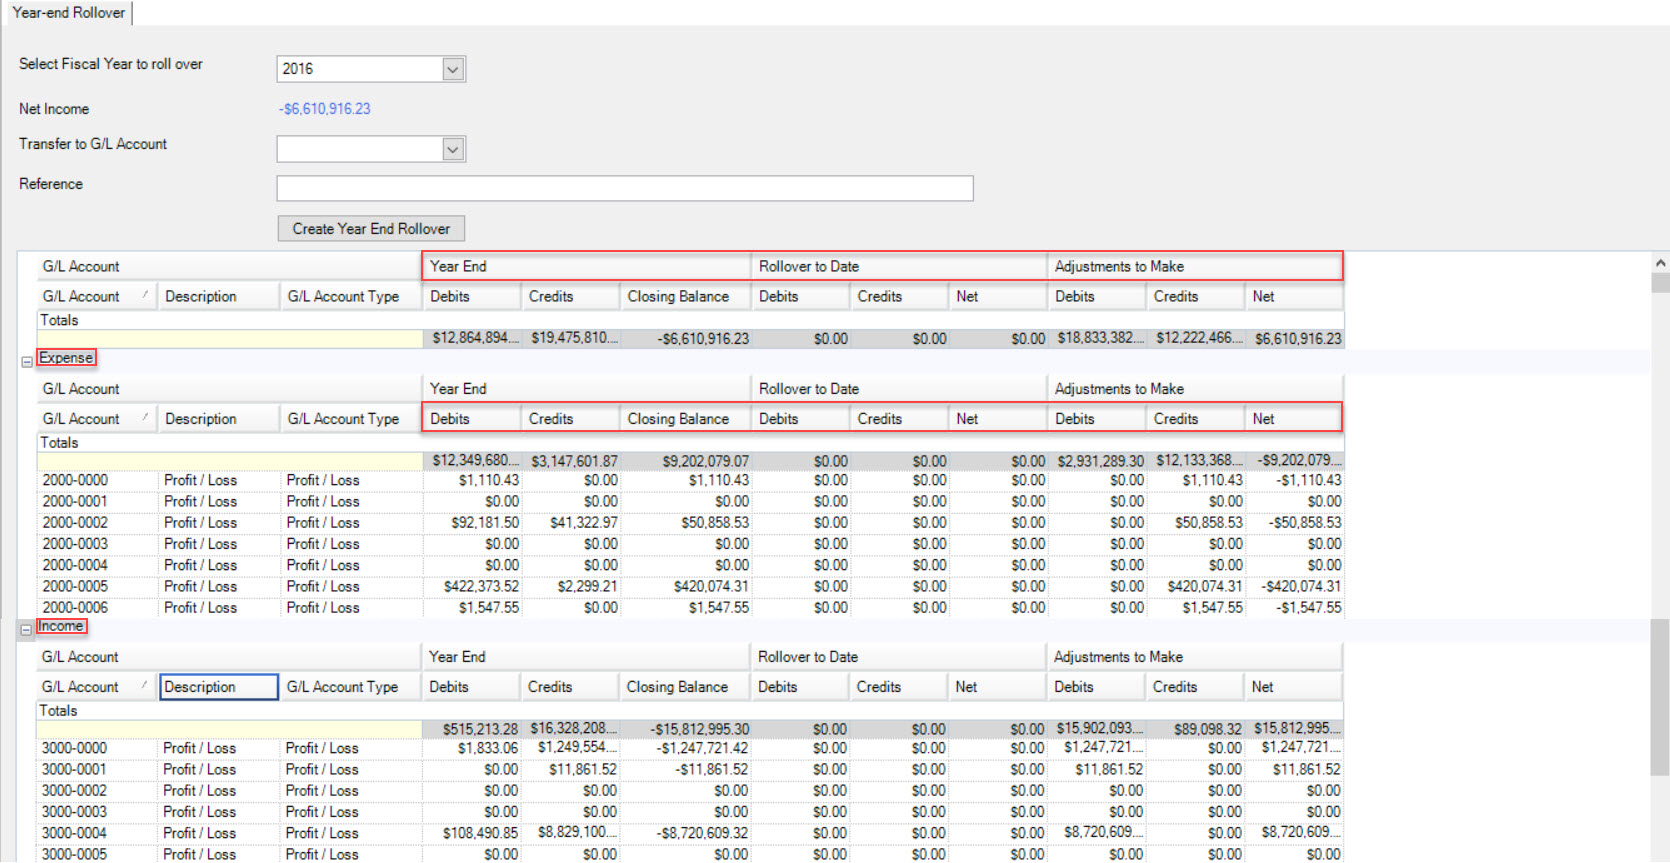Select account row 2000-0000

tap(690, 481)
